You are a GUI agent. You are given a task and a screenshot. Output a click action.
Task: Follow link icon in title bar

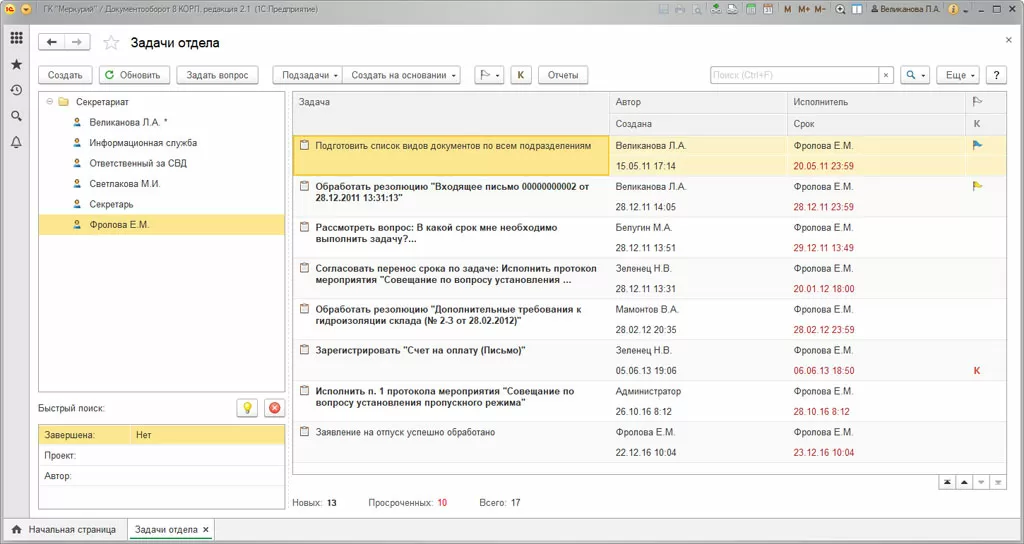pyautogui.click(x=732, y=9)
